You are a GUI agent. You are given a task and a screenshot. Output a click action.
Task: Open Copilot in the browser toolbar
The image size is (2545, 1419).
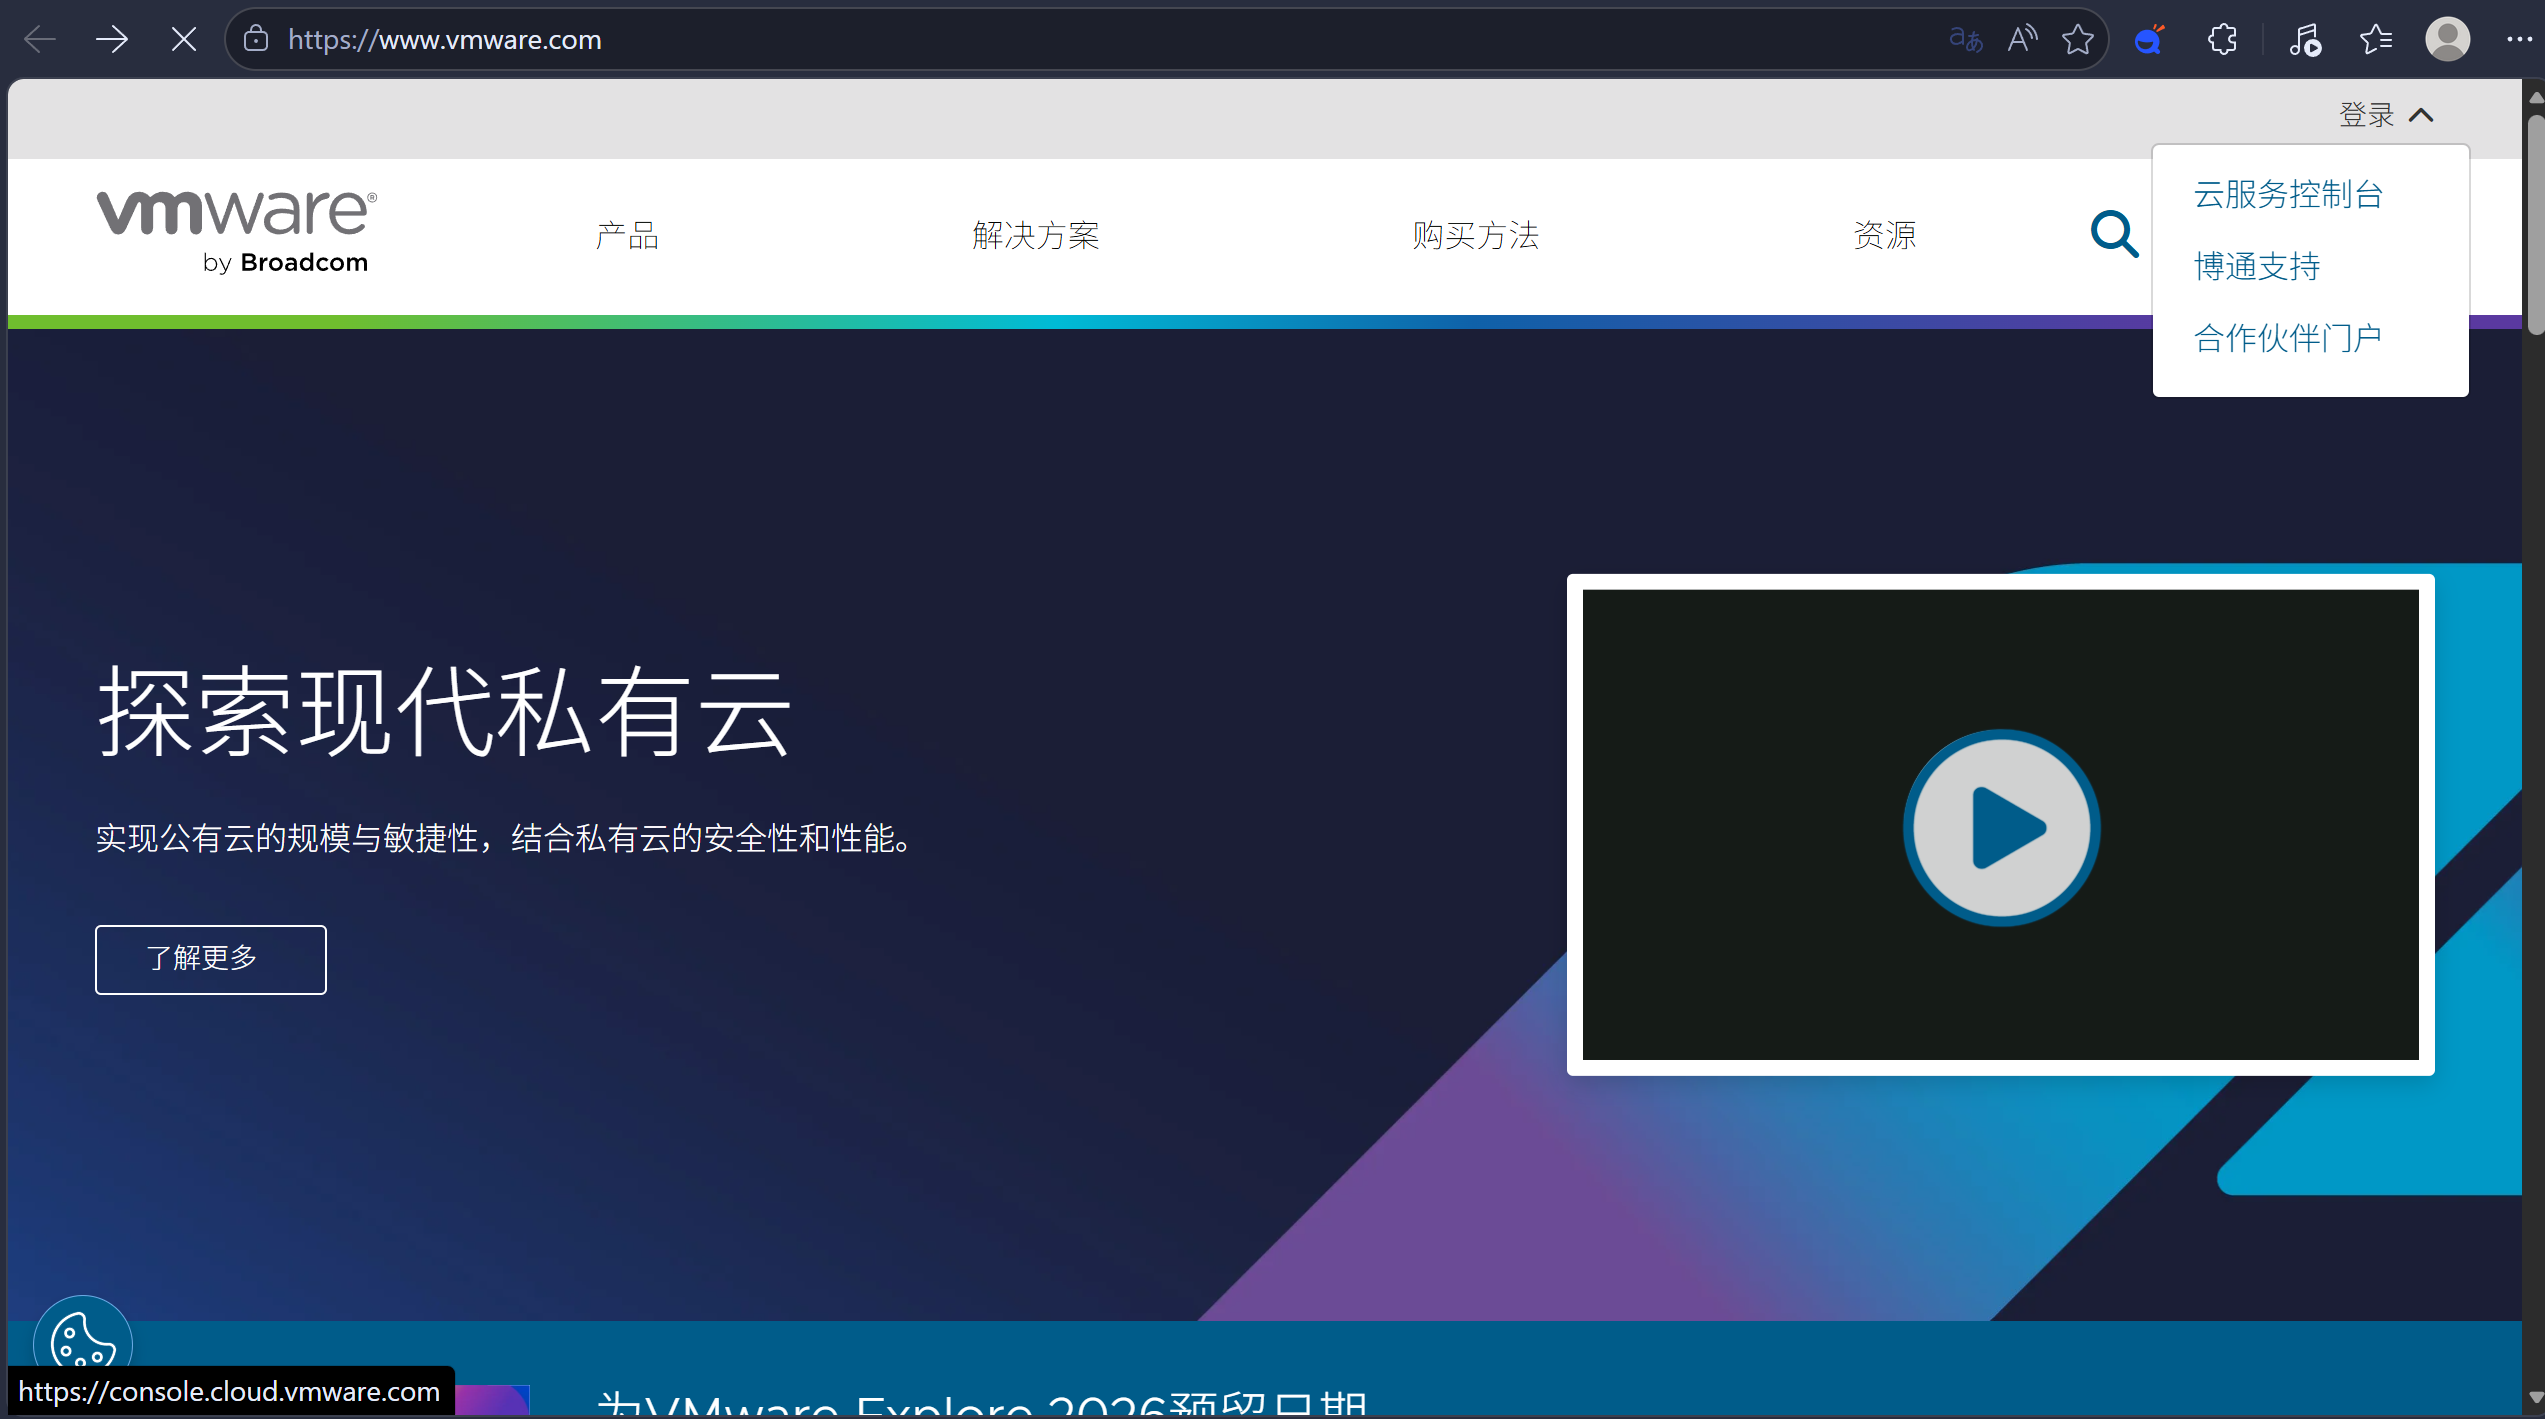coord(2149,39)
